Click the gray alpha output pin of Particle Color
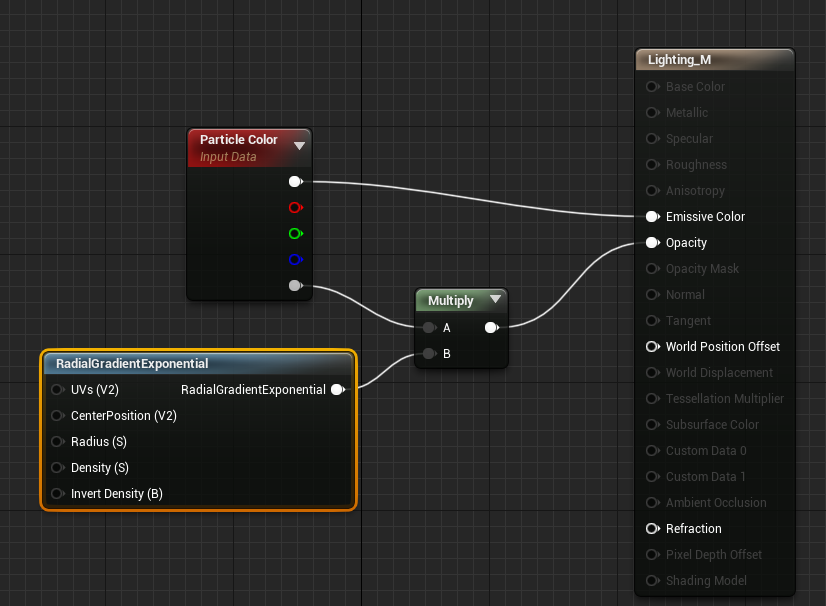 click(296, 286)
